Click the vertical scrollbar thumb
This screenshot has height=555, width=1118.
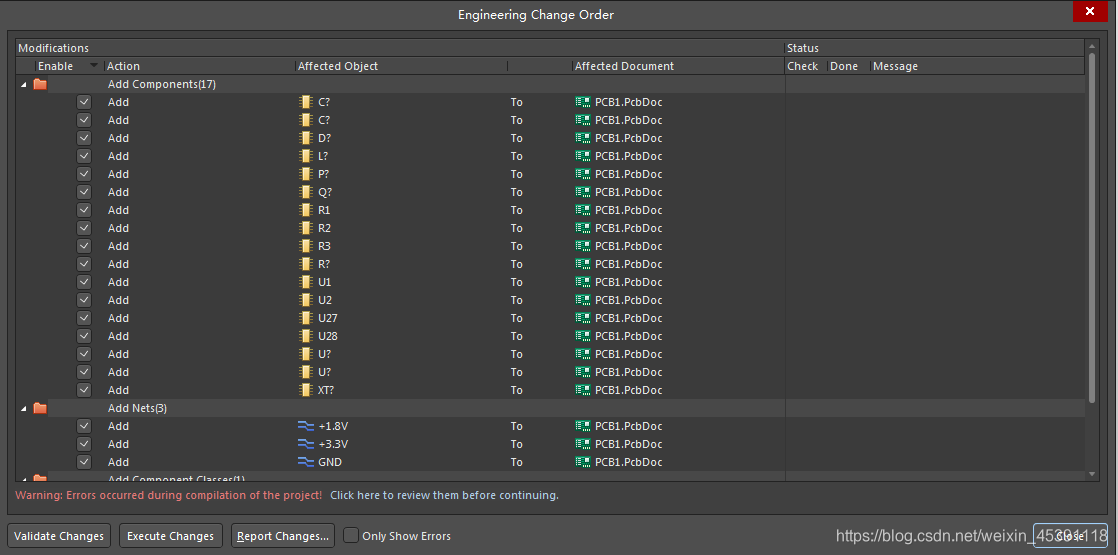point(1092,228)
